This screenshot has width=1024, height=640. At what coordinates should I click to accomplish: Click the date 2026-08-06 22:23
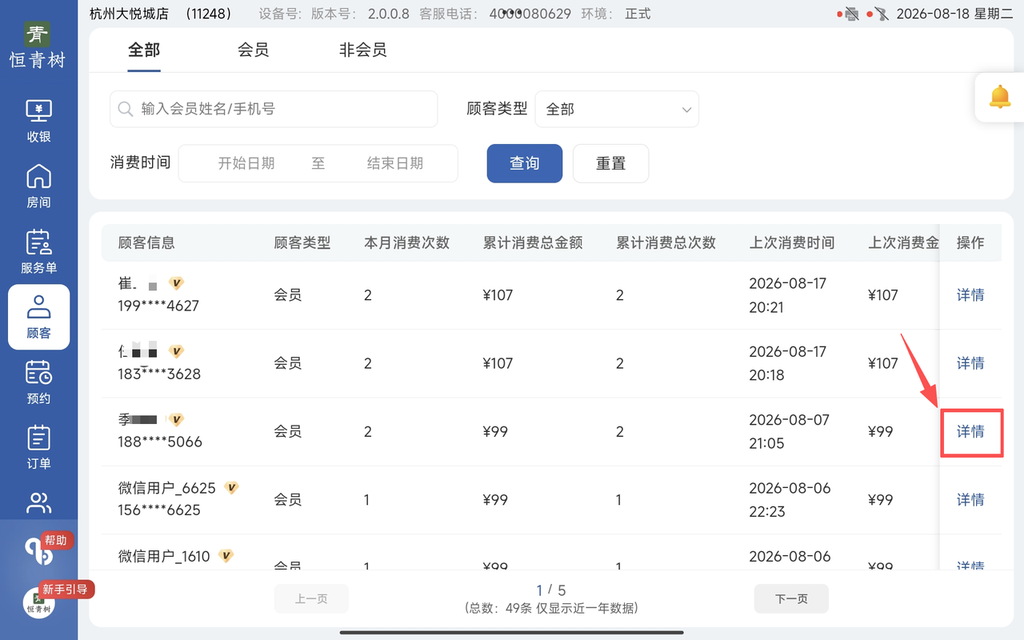click(790, 500)
